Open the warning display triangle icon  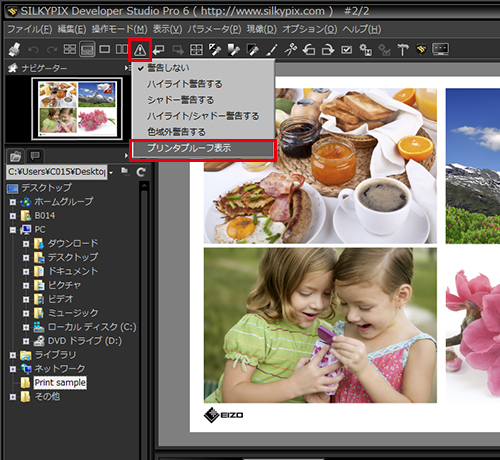click(140, 50)
